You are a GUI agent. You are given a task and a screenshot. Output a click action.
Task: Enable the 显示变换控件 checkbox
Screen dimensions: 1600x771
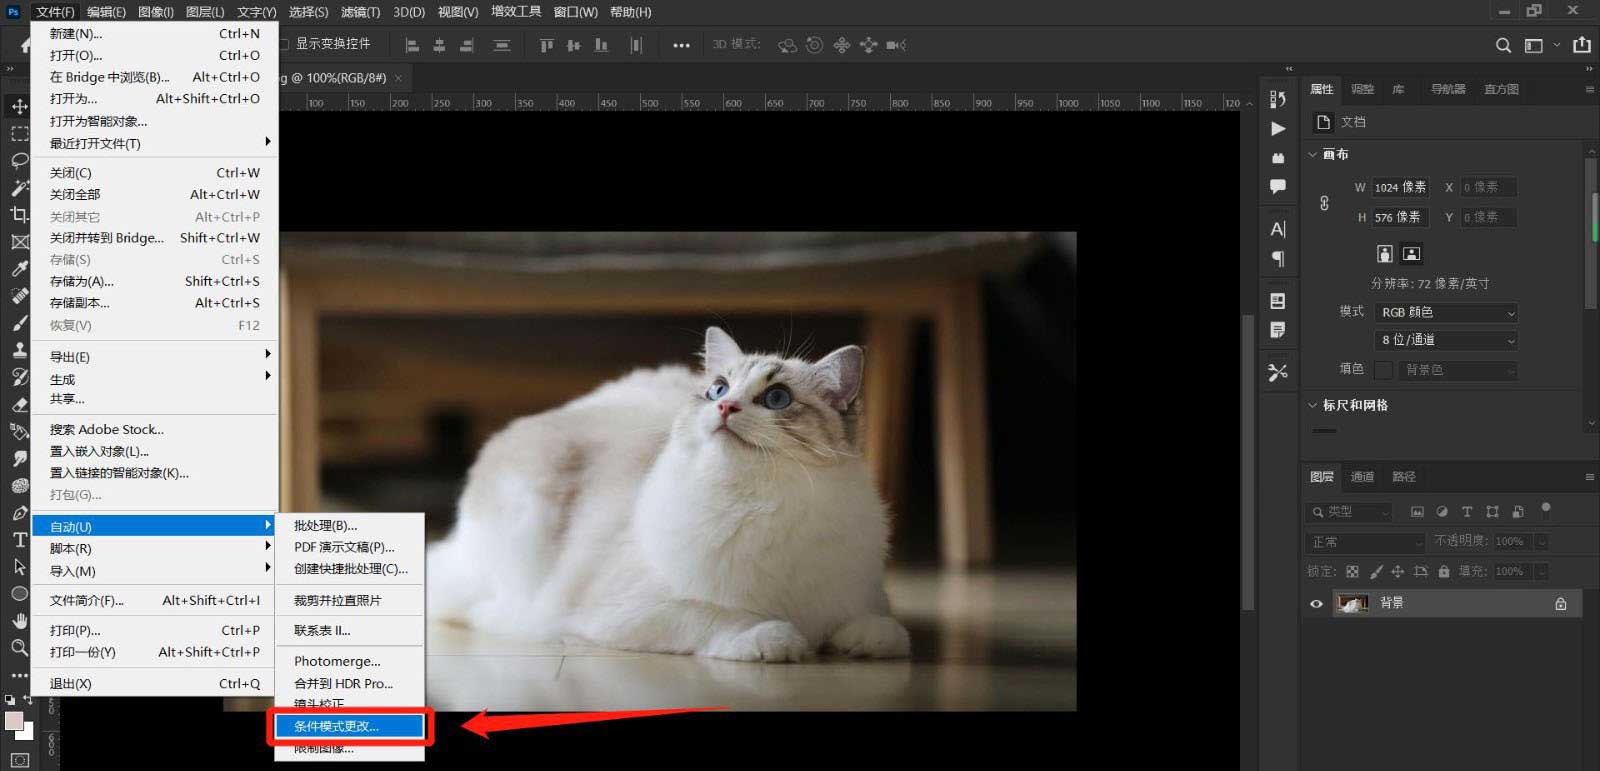coord(285,44)
